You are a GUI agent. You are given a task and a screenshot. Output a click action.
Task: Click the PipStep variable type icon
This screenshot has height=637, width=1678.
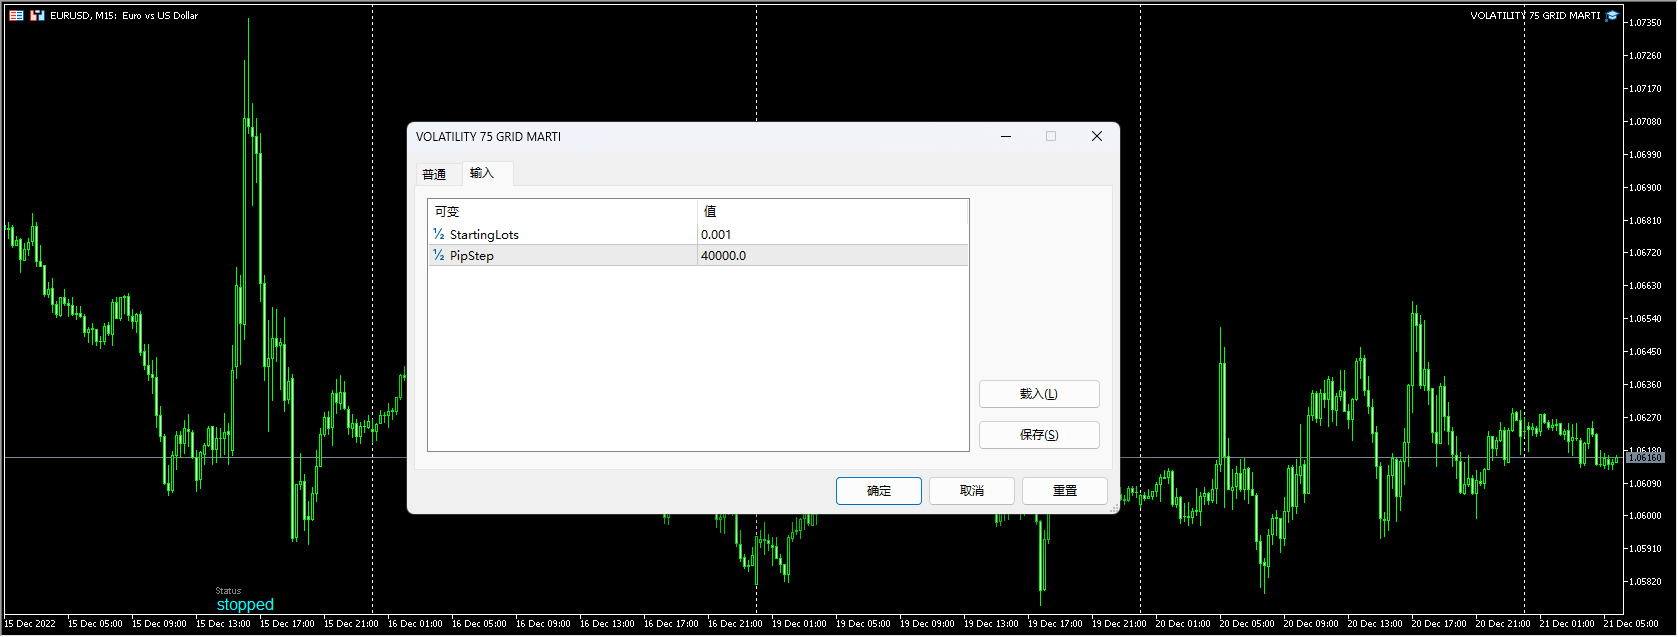click(x=438, y=255)
